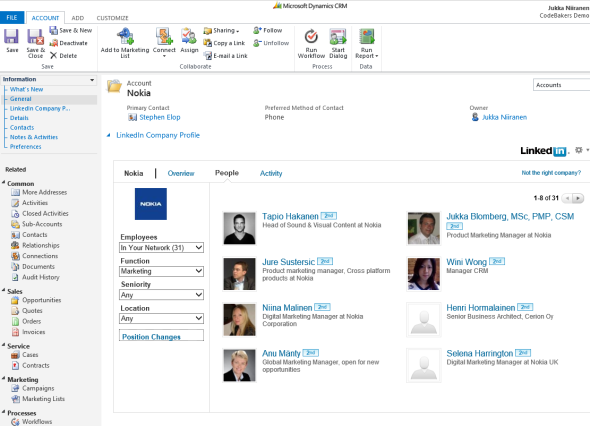Click Copy a Link

click(224, 43)
